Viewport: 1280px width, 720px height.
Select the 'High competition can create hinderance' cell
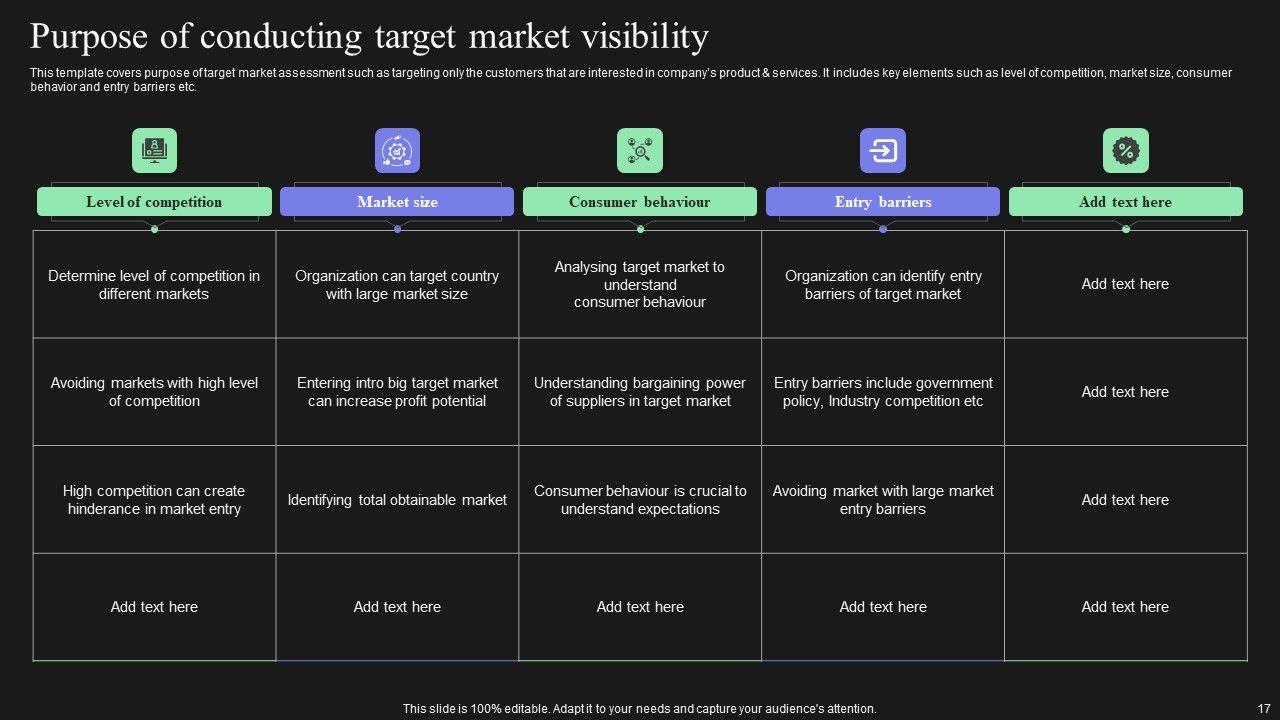(154, 500)
